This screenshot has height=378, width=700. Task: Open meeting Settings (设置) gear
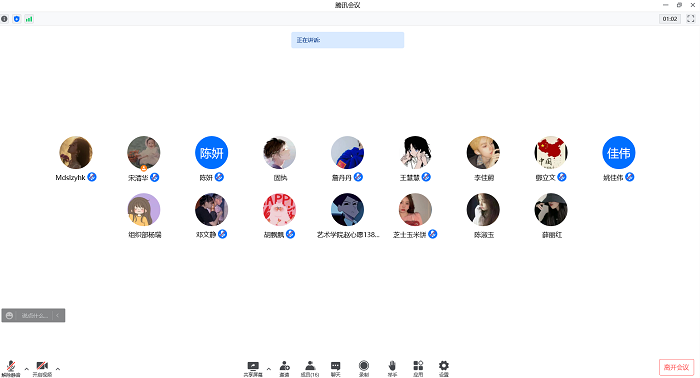pos(444,369)
